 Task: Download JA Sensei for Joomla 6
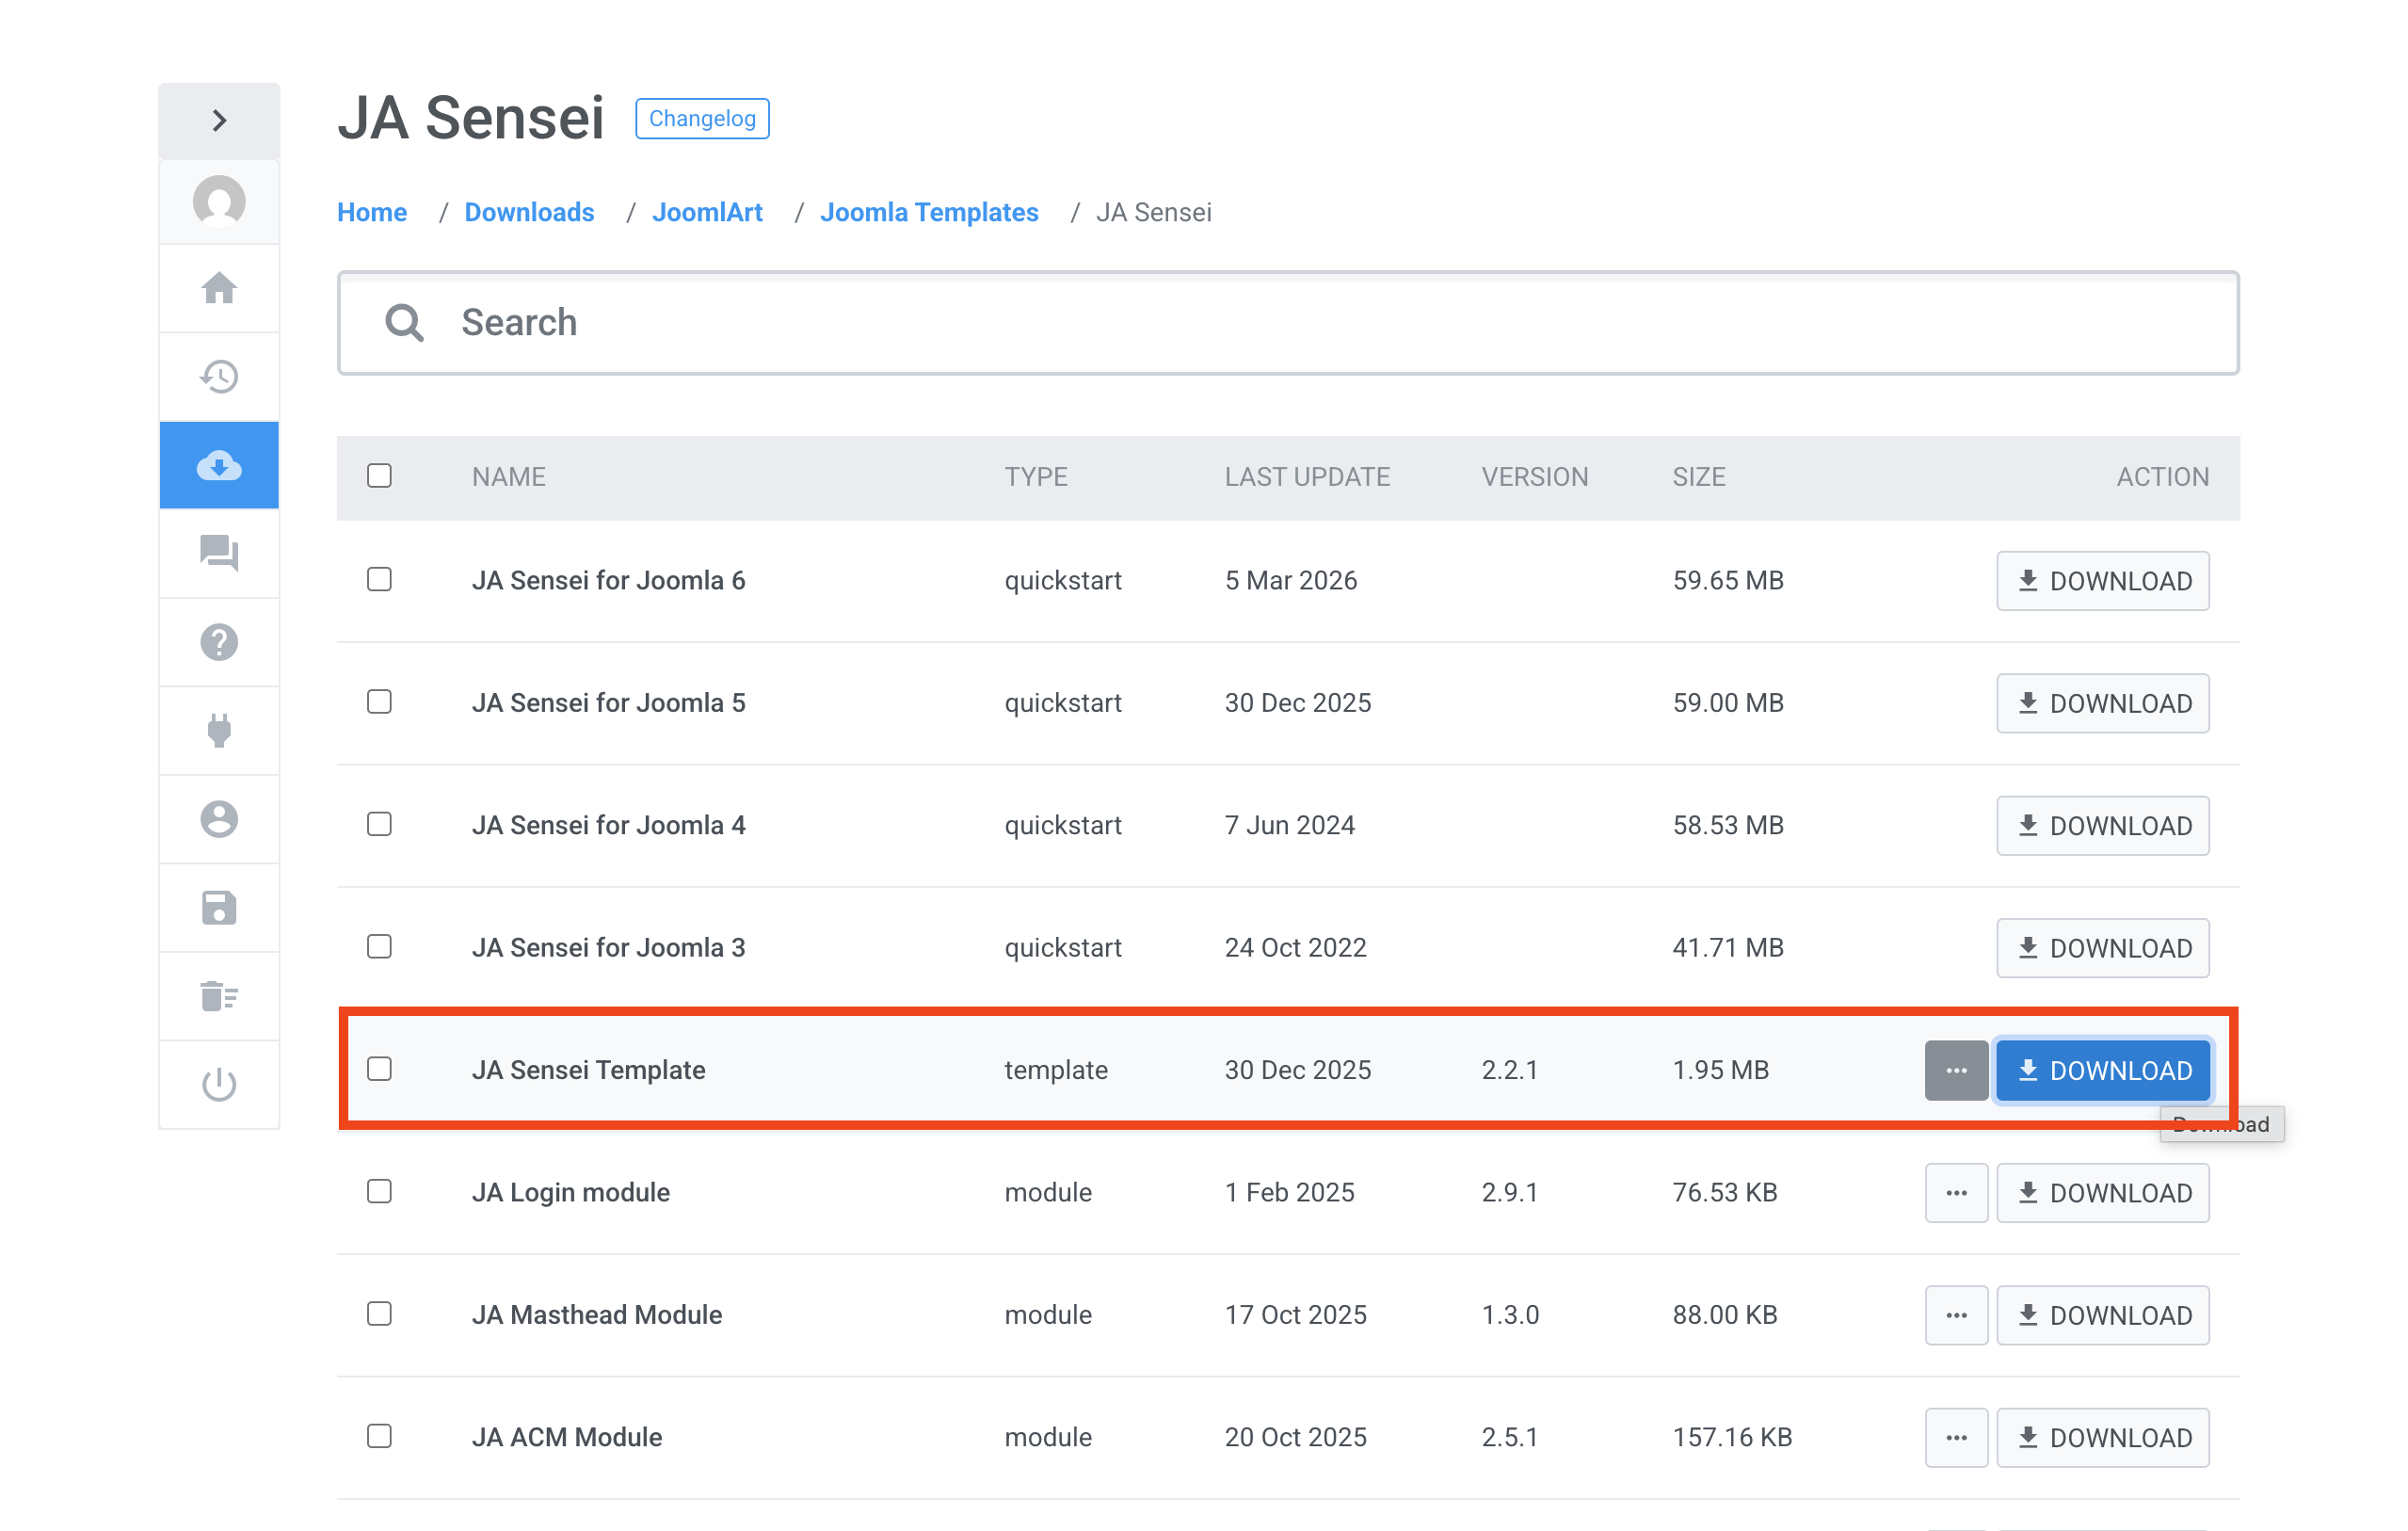click(2103, 581)
